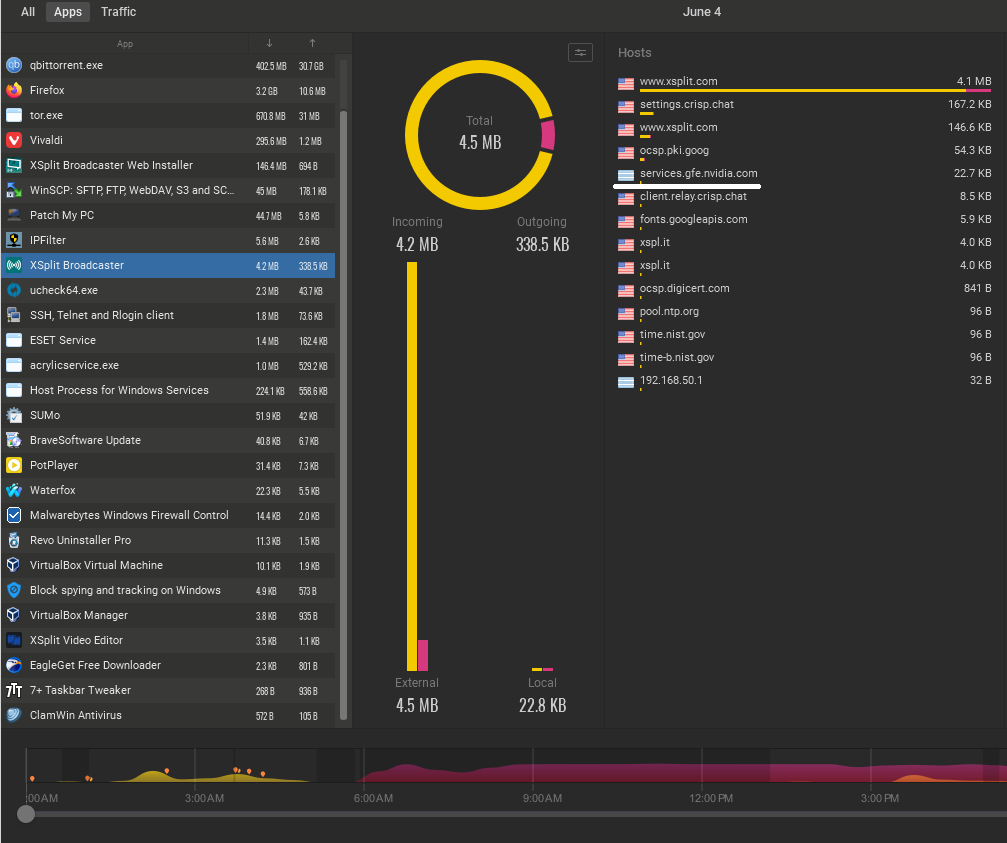Sort the list by App column header
The height and width of the screenshot is (843, 1007).
(x=125, y=44)
